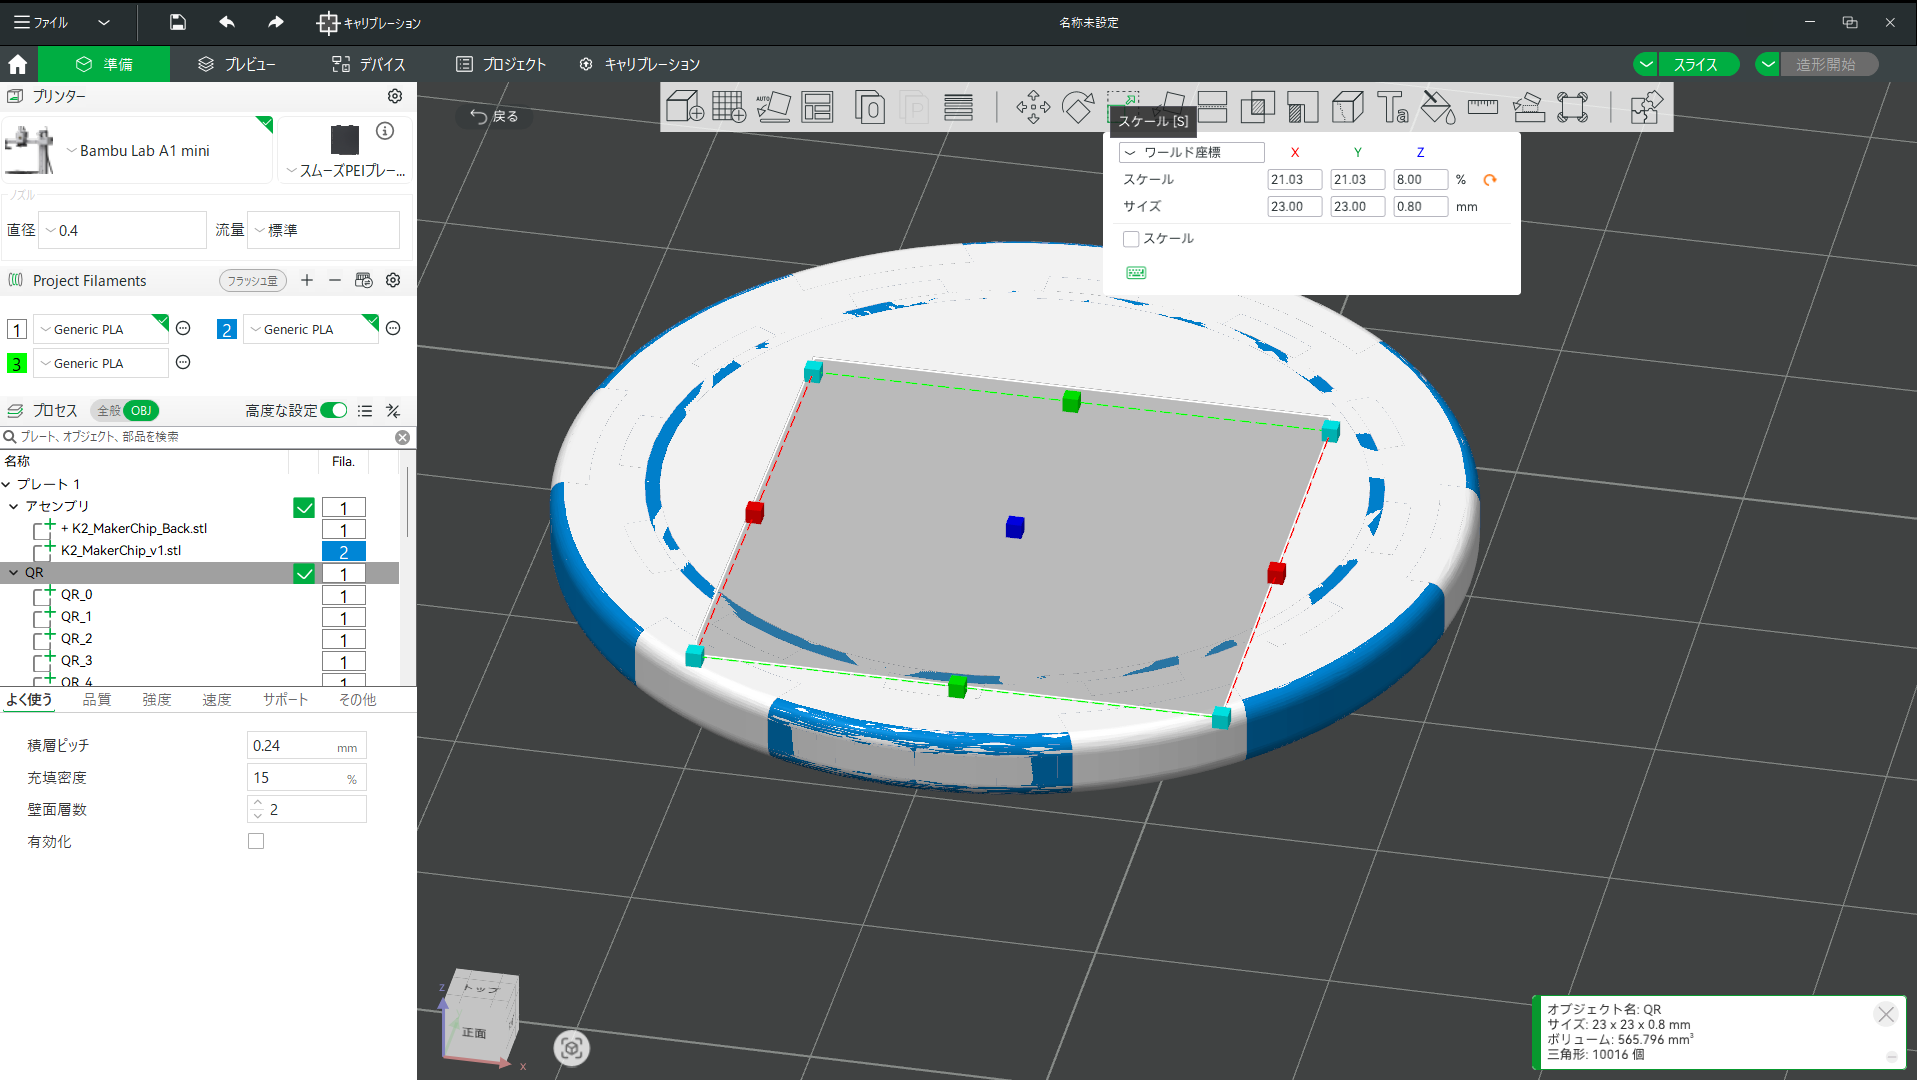Open the サポート settings tab

[x=285, y=699]
